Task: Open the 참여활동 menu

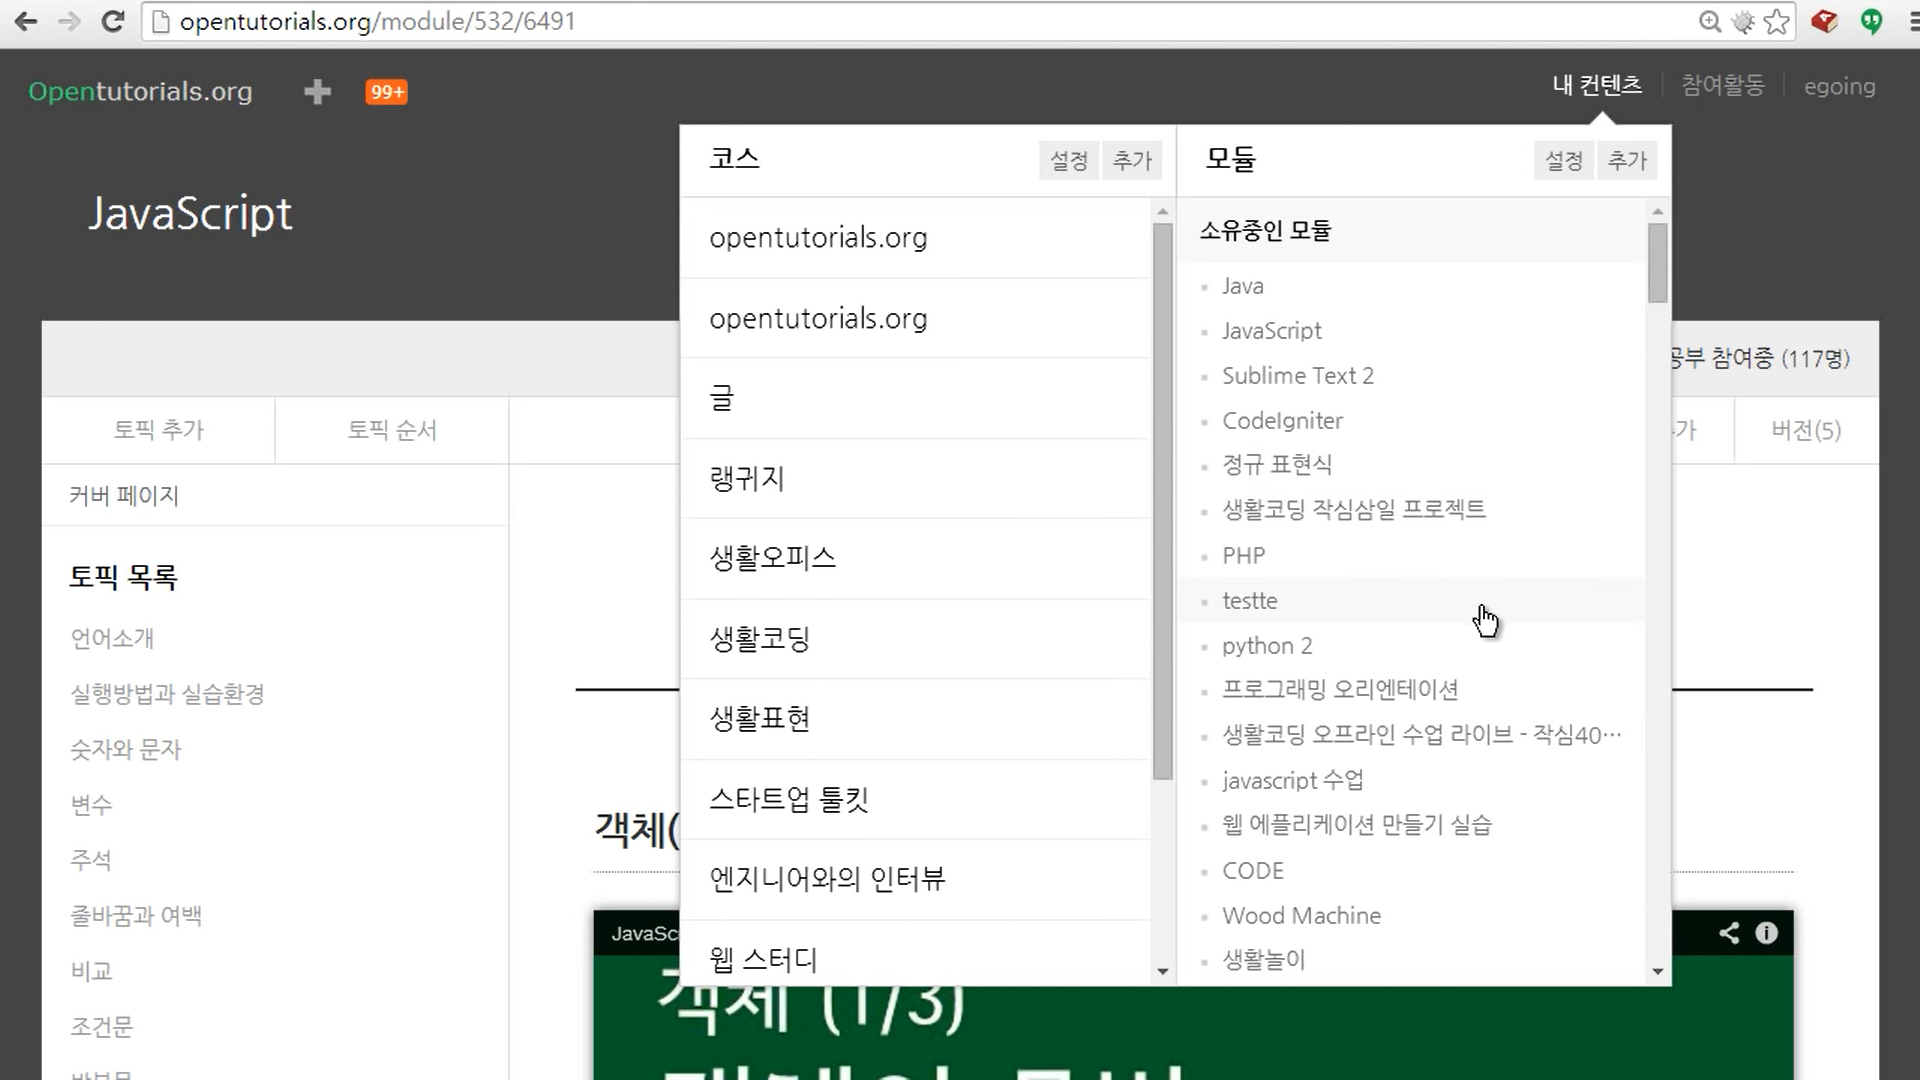Action: click(x=1722, y=86)
